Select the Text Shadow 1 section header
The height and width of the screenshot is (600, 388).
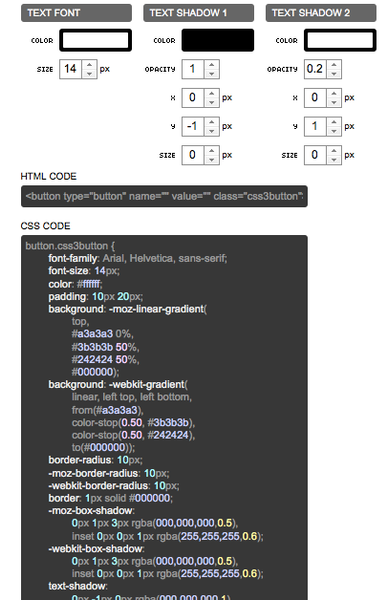(x=199, y=13)
